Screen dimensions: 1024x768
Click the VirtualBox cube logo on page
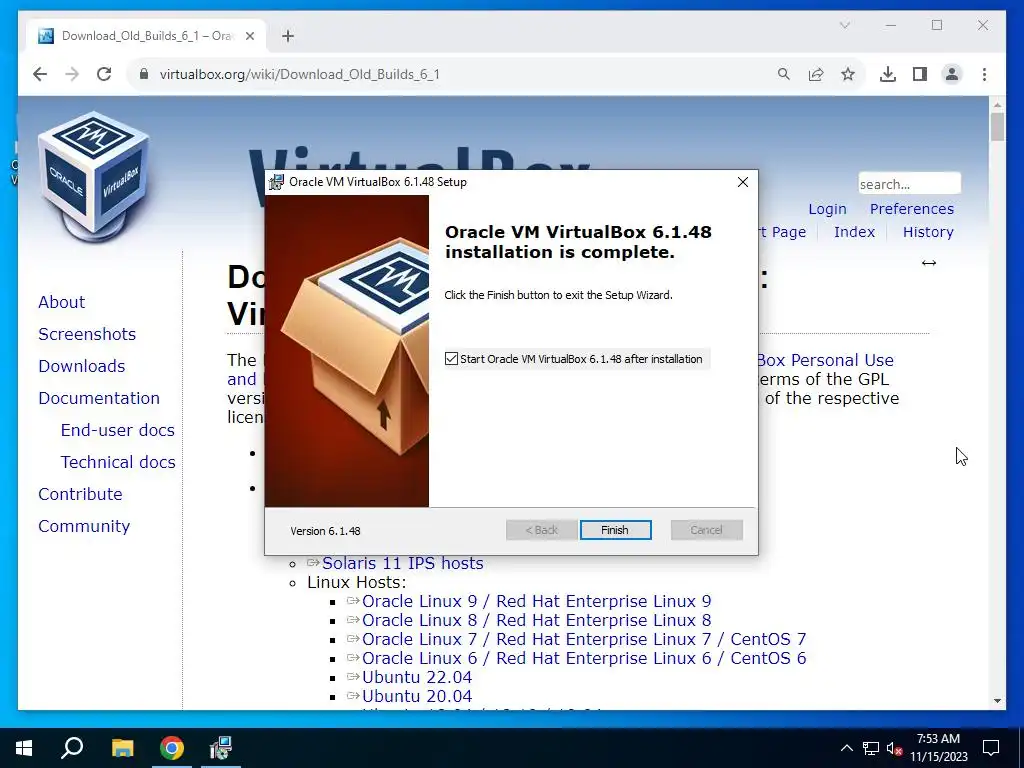tap(93, 176)
